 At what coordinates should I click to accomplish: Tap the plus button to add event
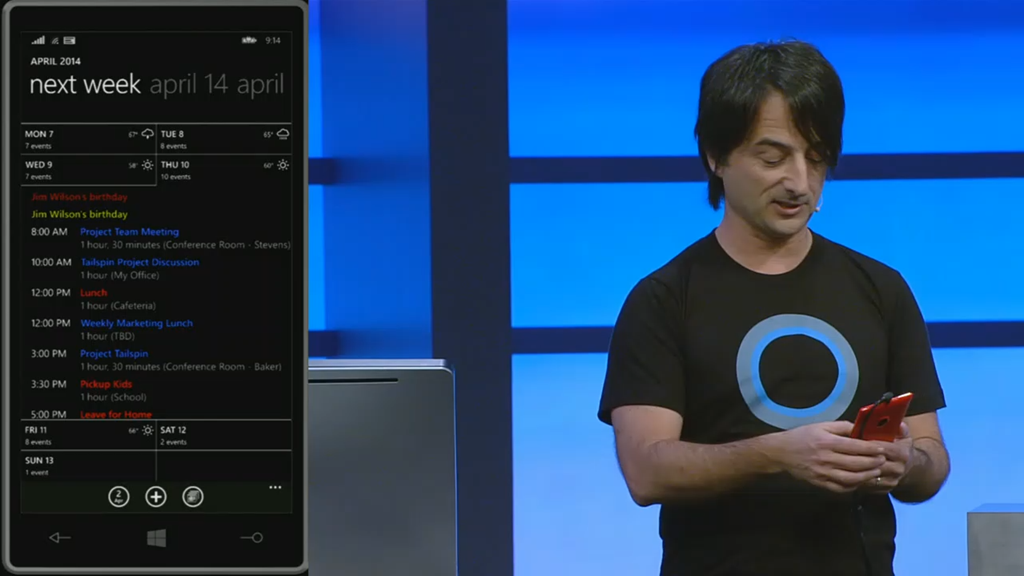(155, 497)
